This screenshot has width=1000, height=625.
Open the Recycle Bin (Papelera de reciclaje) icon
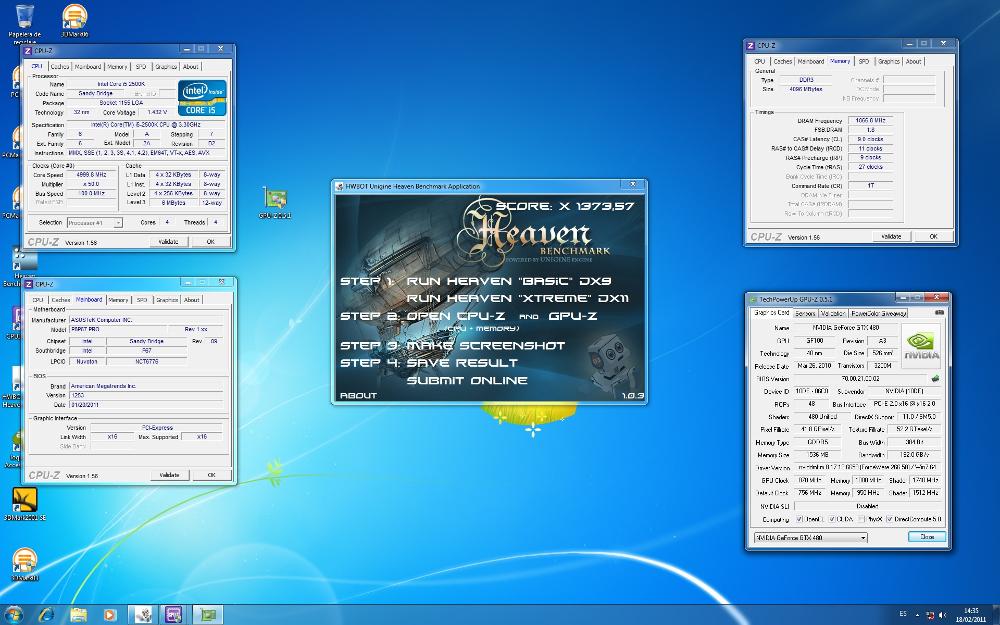click(x=24, y=17)
